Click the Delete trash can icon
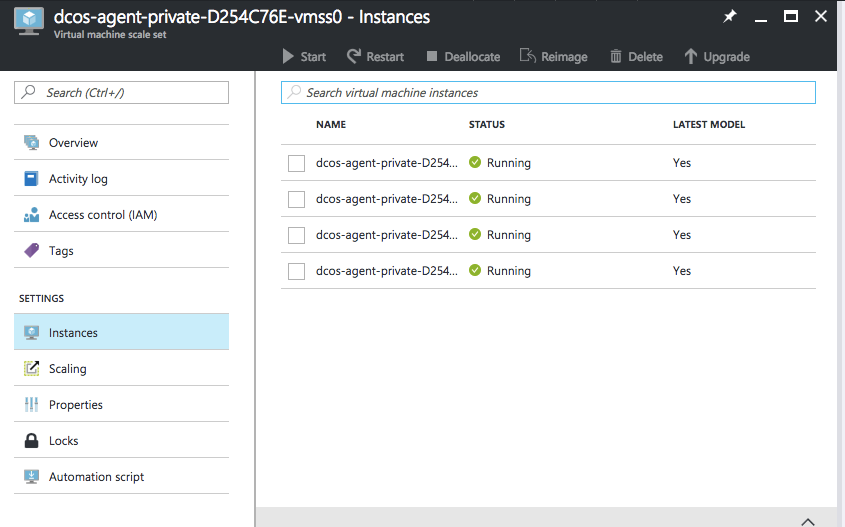The height and width of the screenshot is (527, 845). 616,57
